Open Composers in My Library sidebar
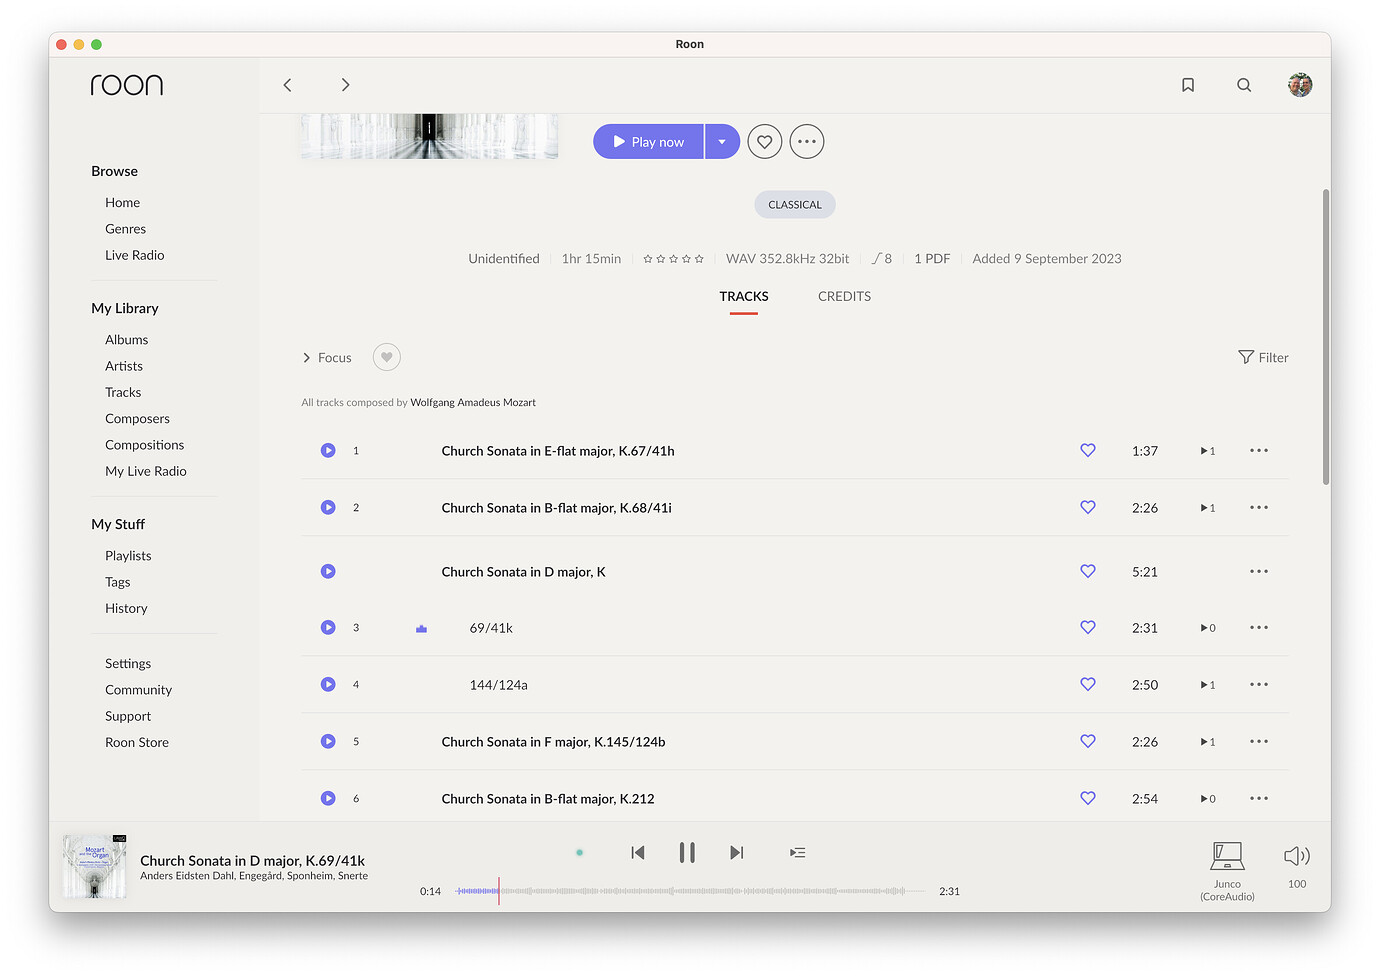 point(137,418)
